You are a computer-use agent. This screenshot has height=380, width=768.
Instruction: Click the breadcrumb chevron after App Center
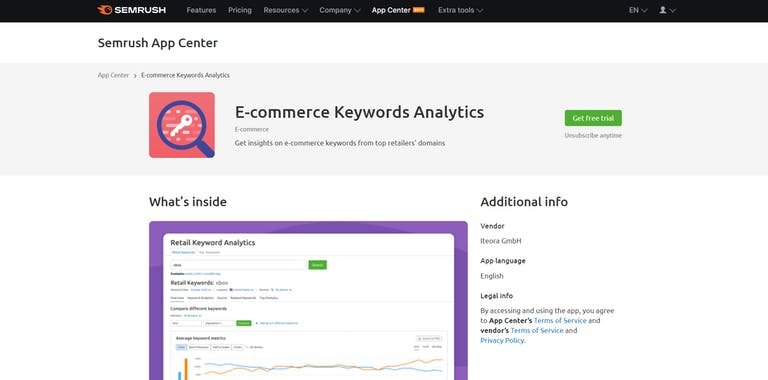click(135, 75)
